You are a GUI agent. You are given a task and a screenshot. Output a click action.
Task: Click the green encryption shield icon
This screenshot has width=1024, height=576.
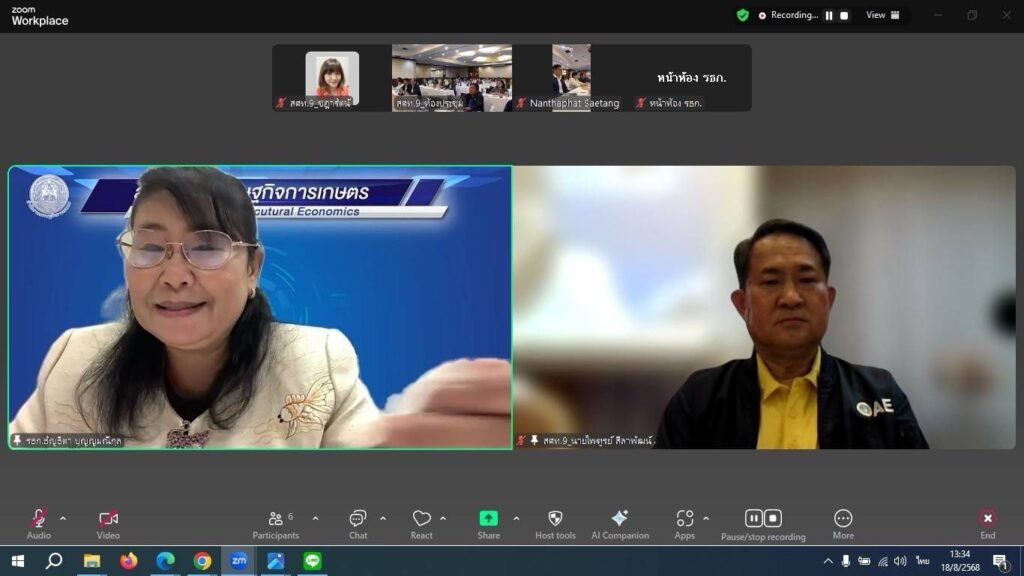click(x=742, y=15)
